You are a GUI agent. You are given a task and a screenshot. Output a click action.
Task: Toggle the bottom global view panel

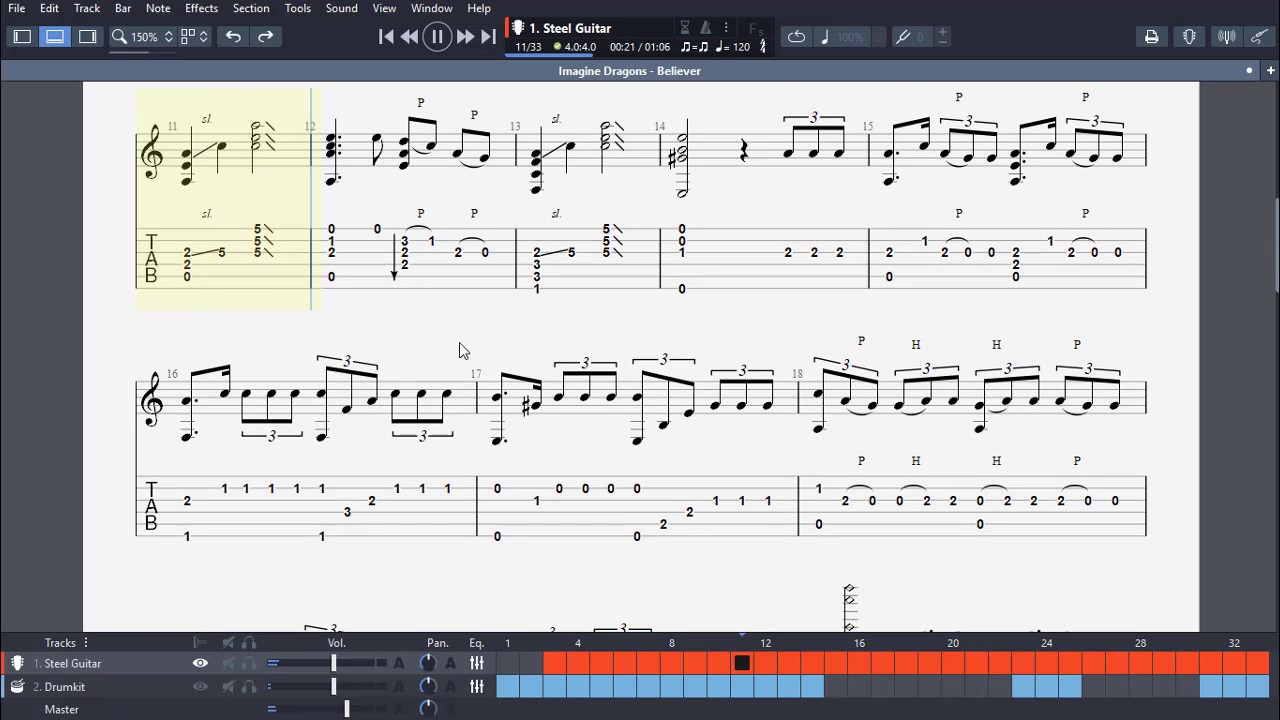(55, 36)
